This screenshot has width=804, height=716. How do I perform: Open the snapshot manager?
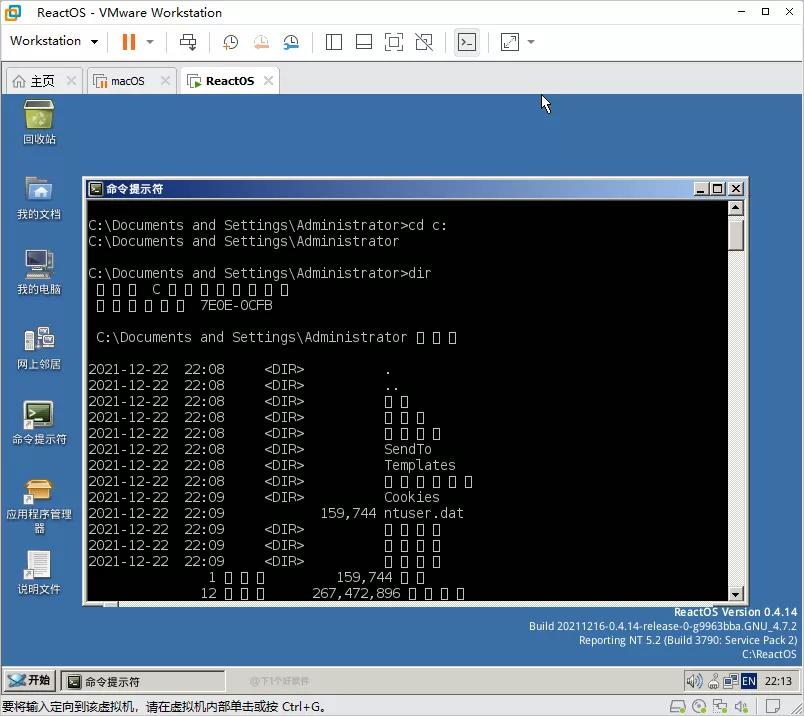[292, 41]
